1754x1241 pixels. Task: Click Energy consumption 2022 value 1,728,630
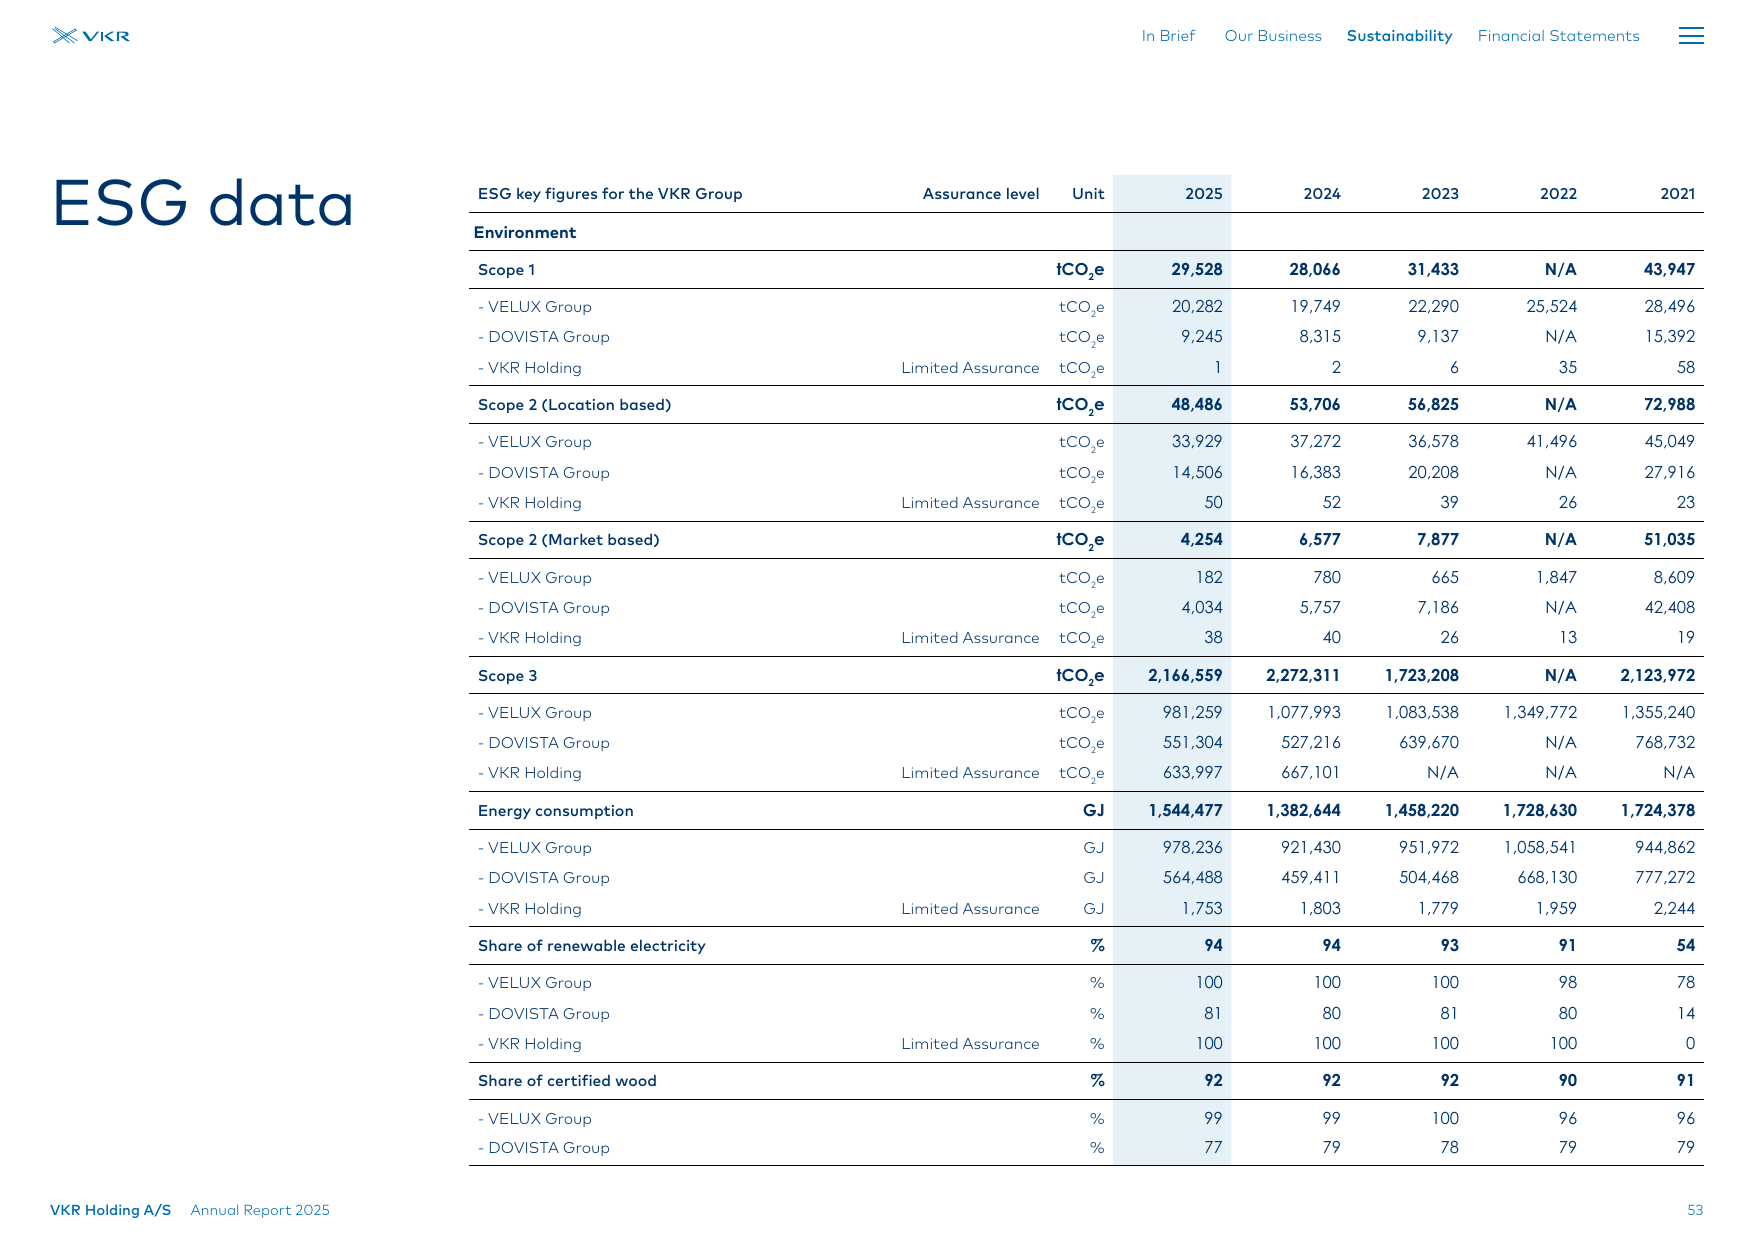tap(1539, 810)
